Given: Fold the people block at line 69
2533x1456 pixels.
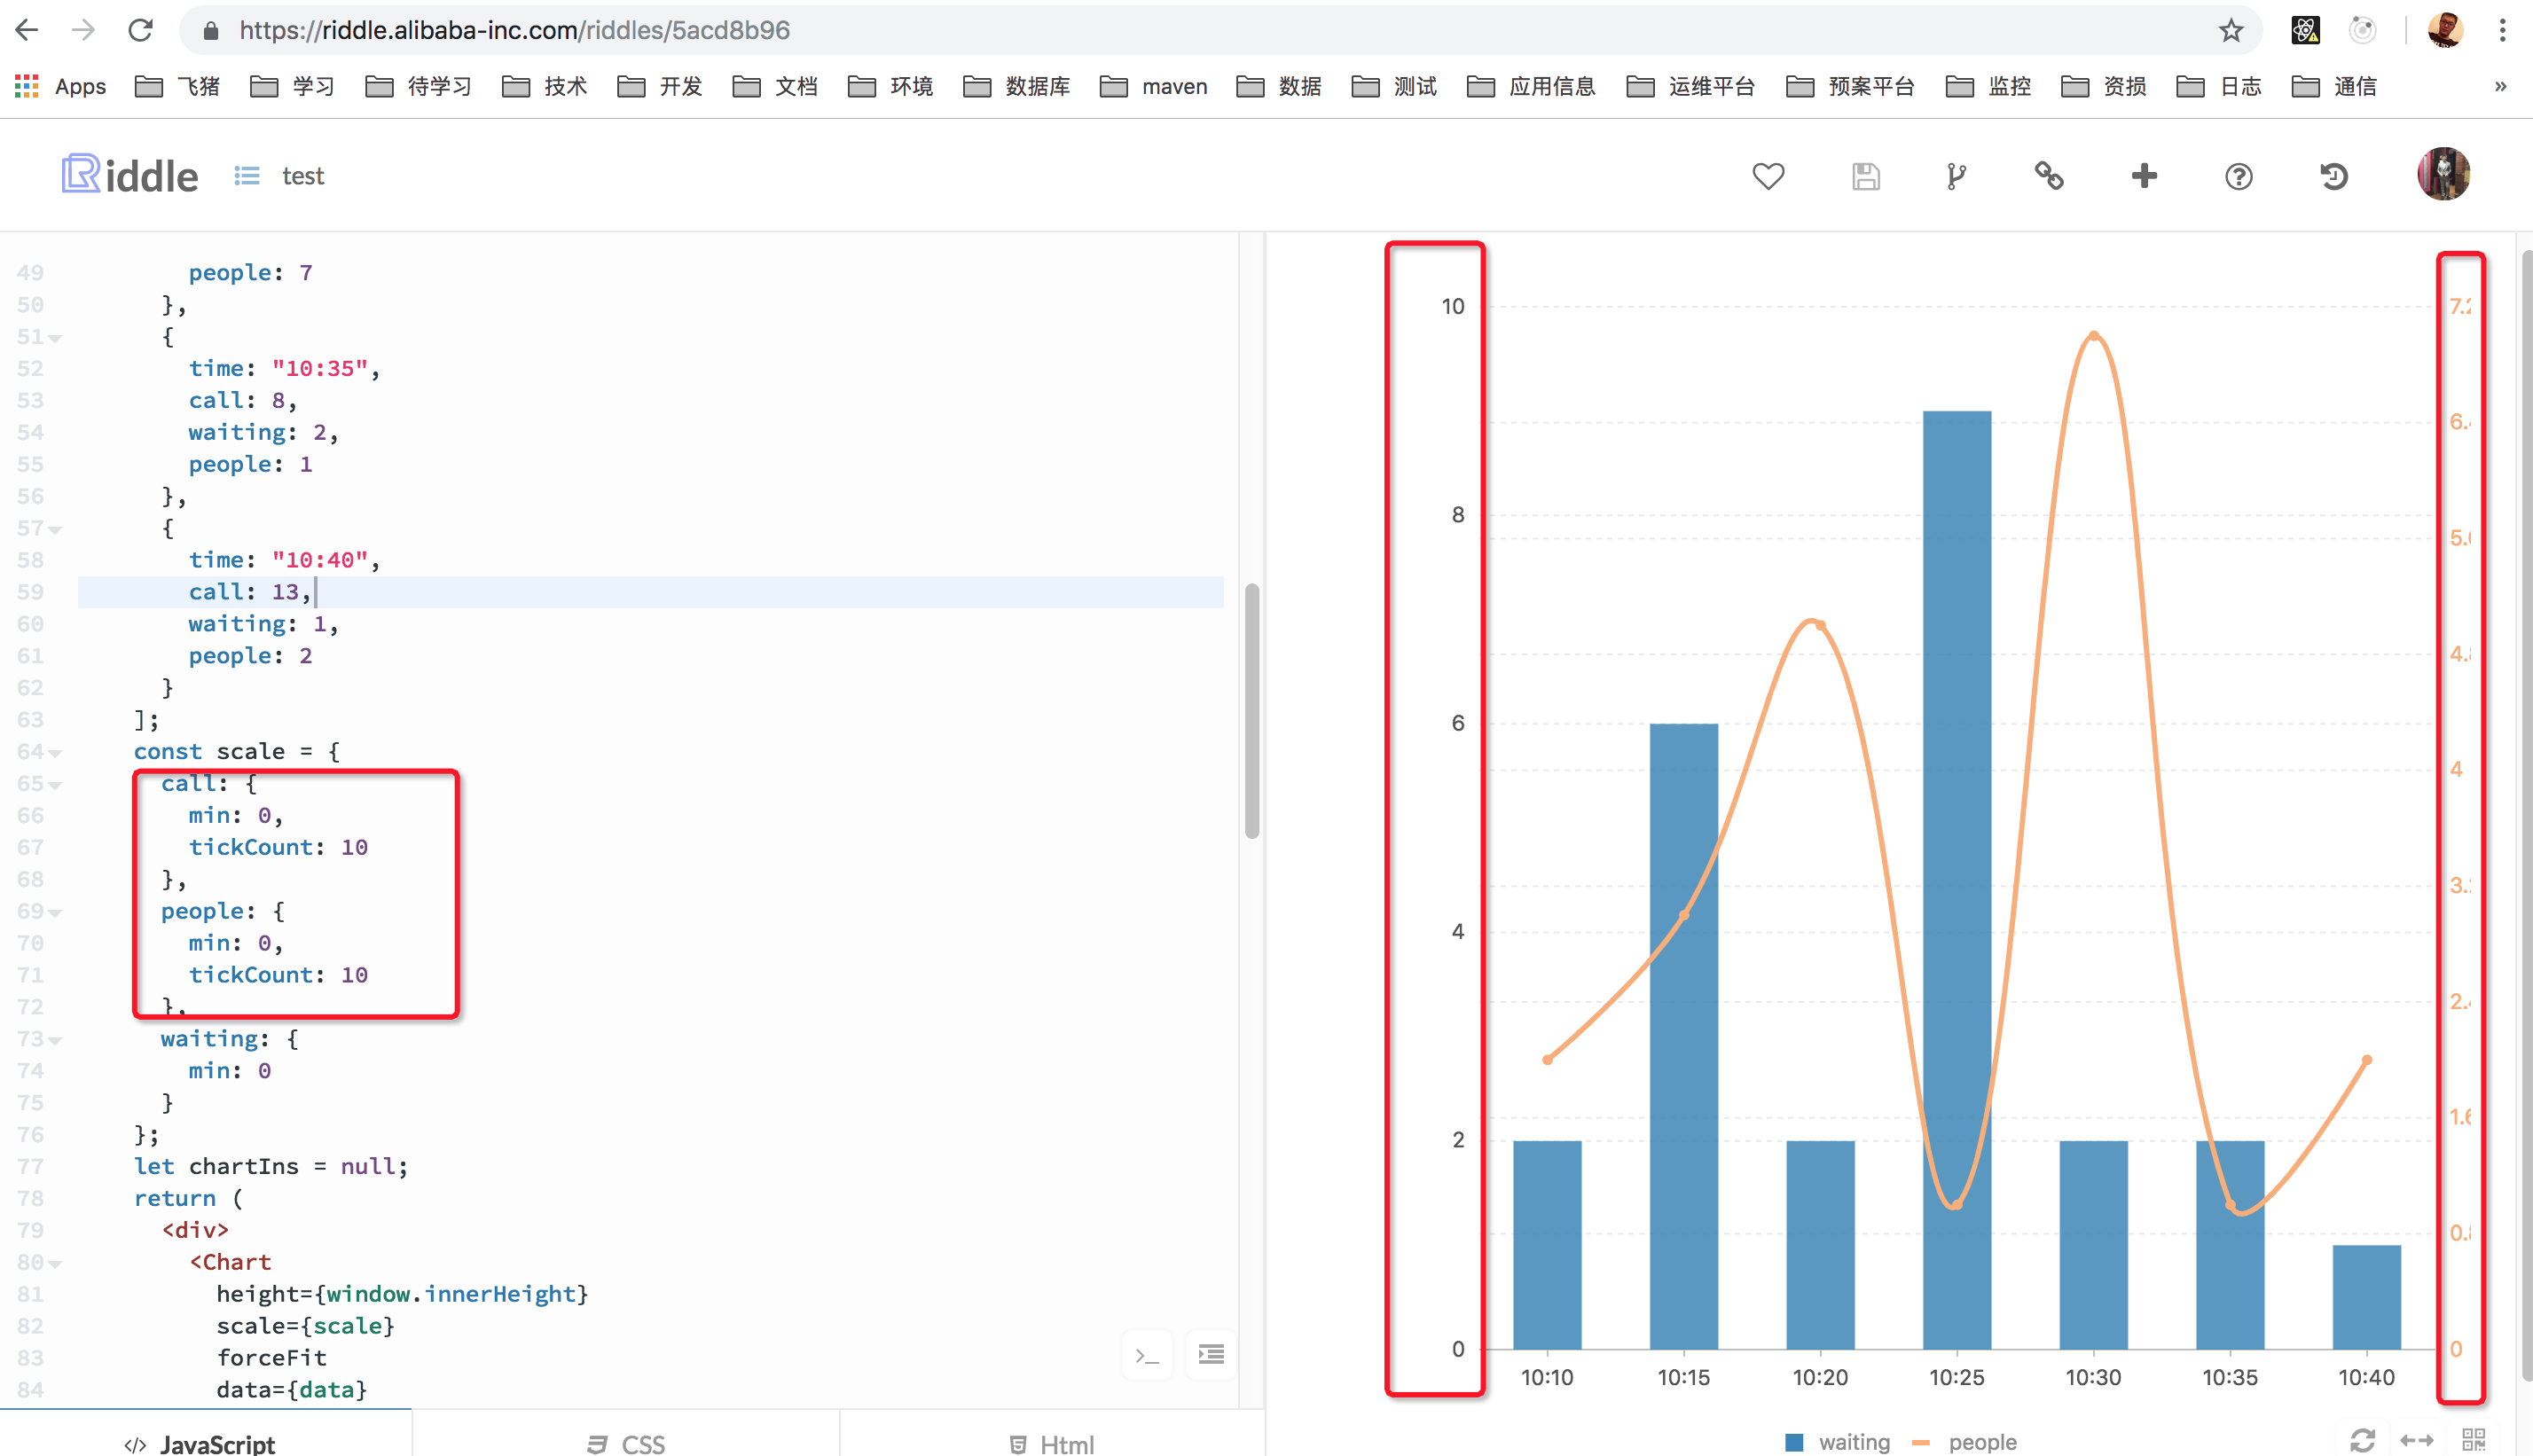Looking at the screenshot, I should click(55, 911).
